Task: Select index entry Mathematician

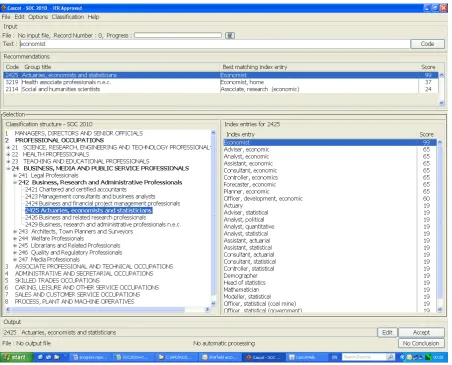Action: [241, 289]
